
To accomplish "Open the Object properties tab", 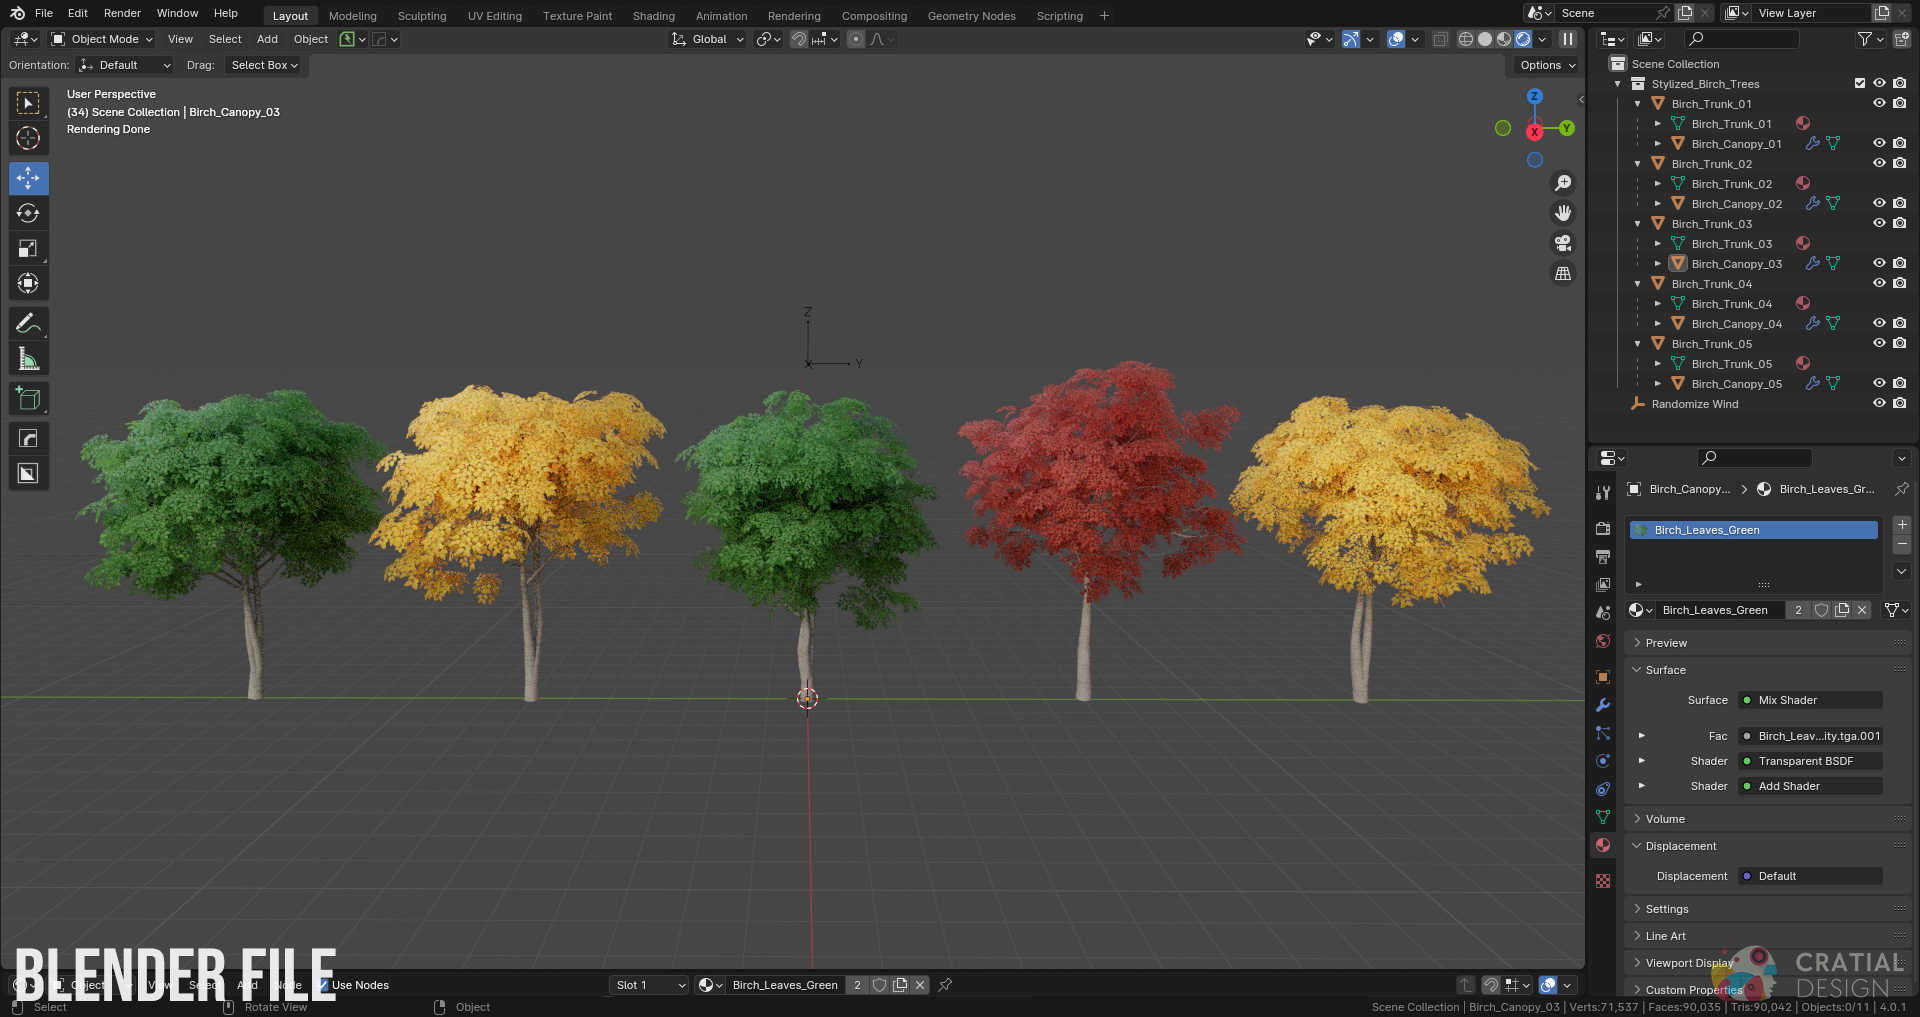I will point(1603,677).
